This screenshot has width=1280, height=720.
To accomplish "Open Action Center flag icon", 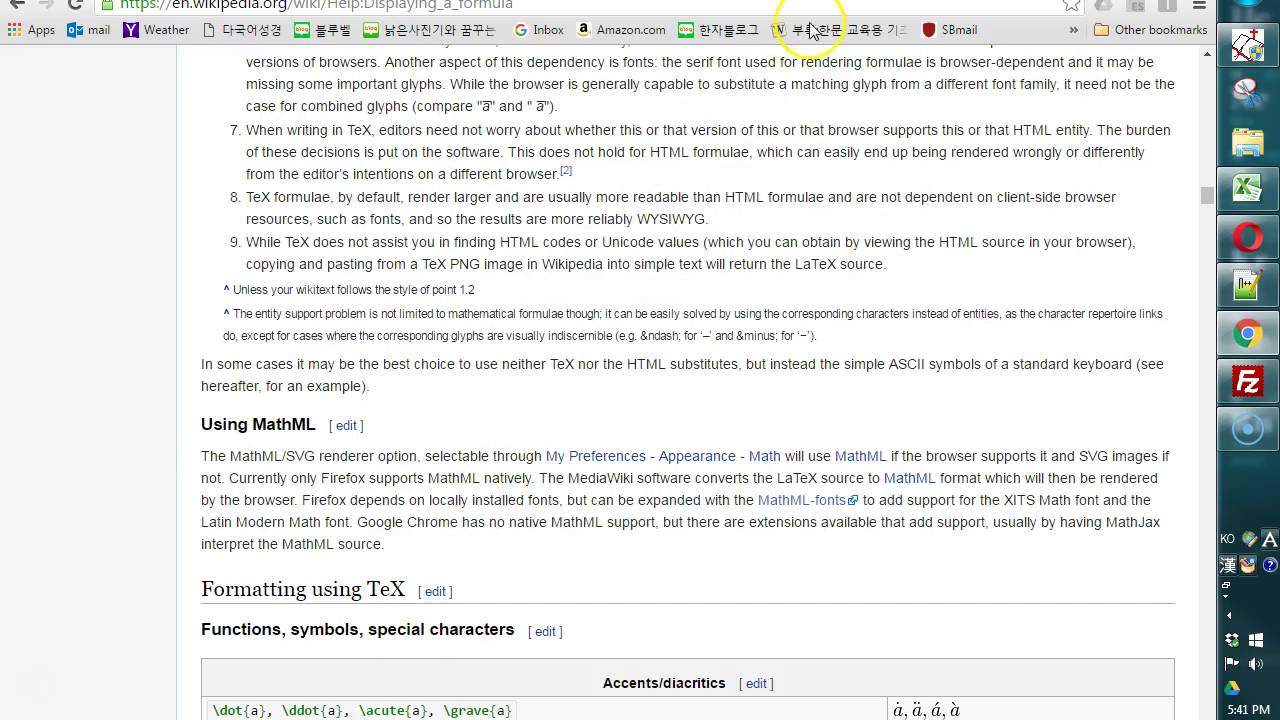I will point(1232,664).
